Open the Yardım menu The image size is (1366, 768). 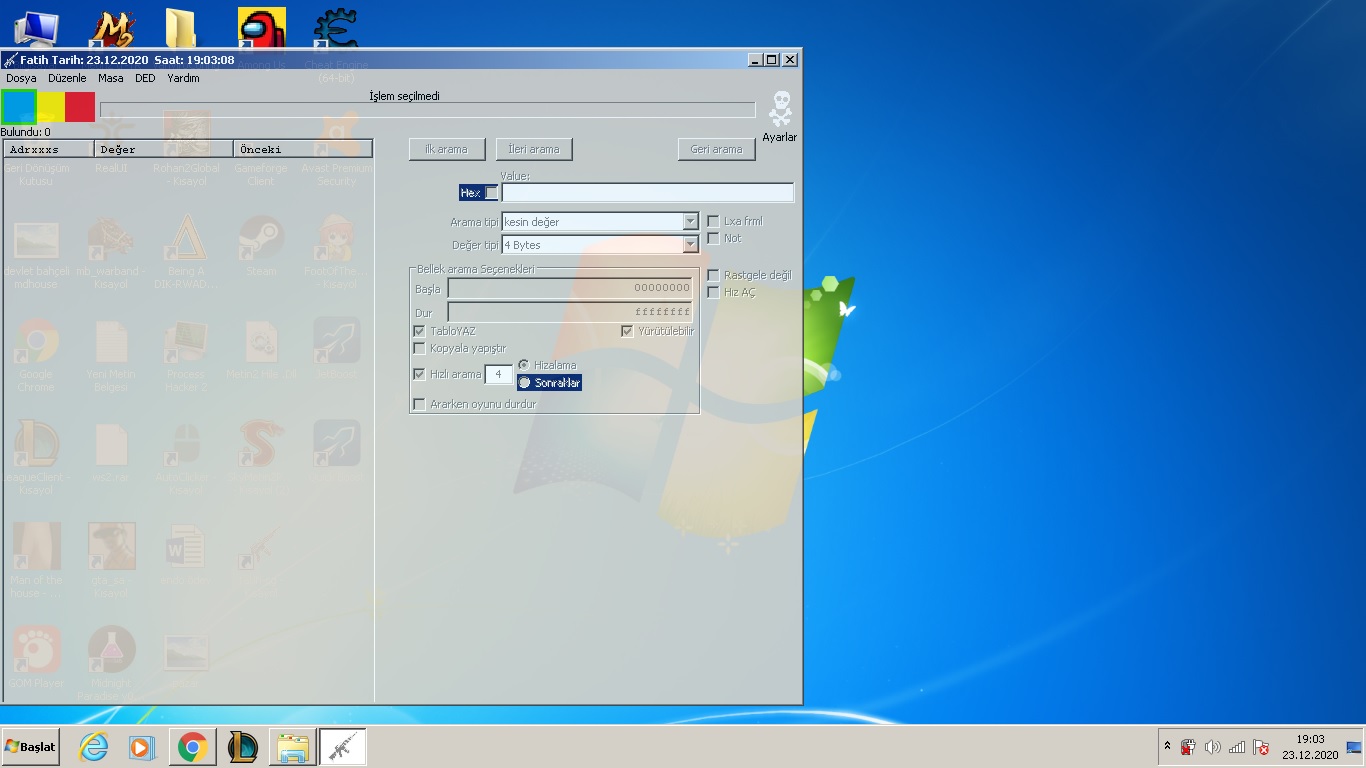[x=183, y=78]
